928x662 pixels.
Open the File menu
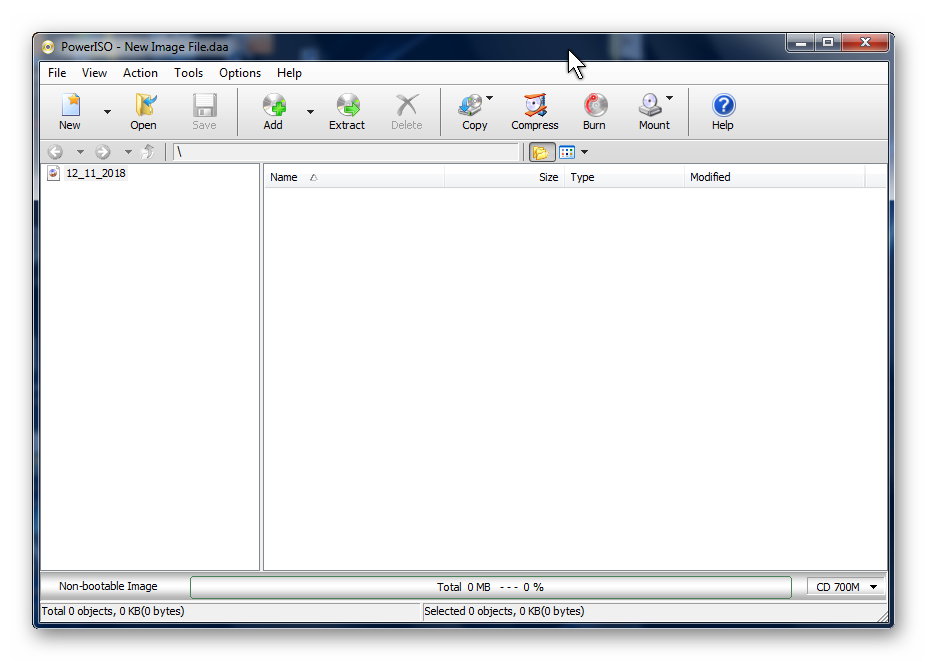57,73
